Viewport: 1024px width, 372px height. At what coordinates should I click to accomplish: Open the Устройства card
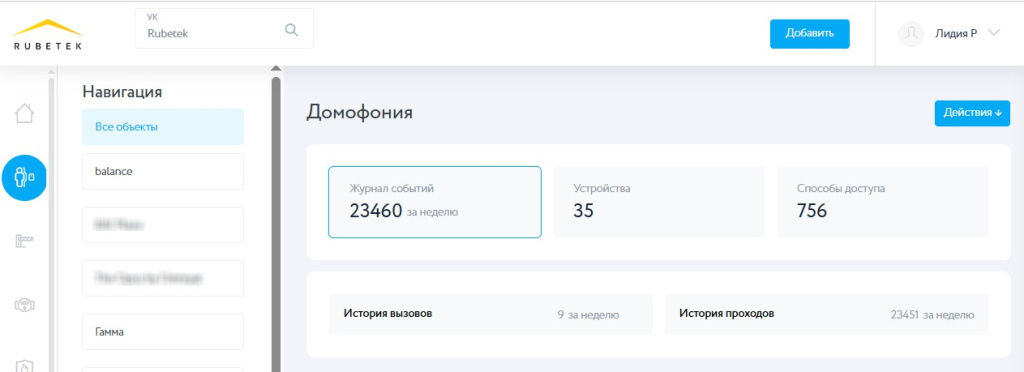pyautogui.click(x=658, y=202)
